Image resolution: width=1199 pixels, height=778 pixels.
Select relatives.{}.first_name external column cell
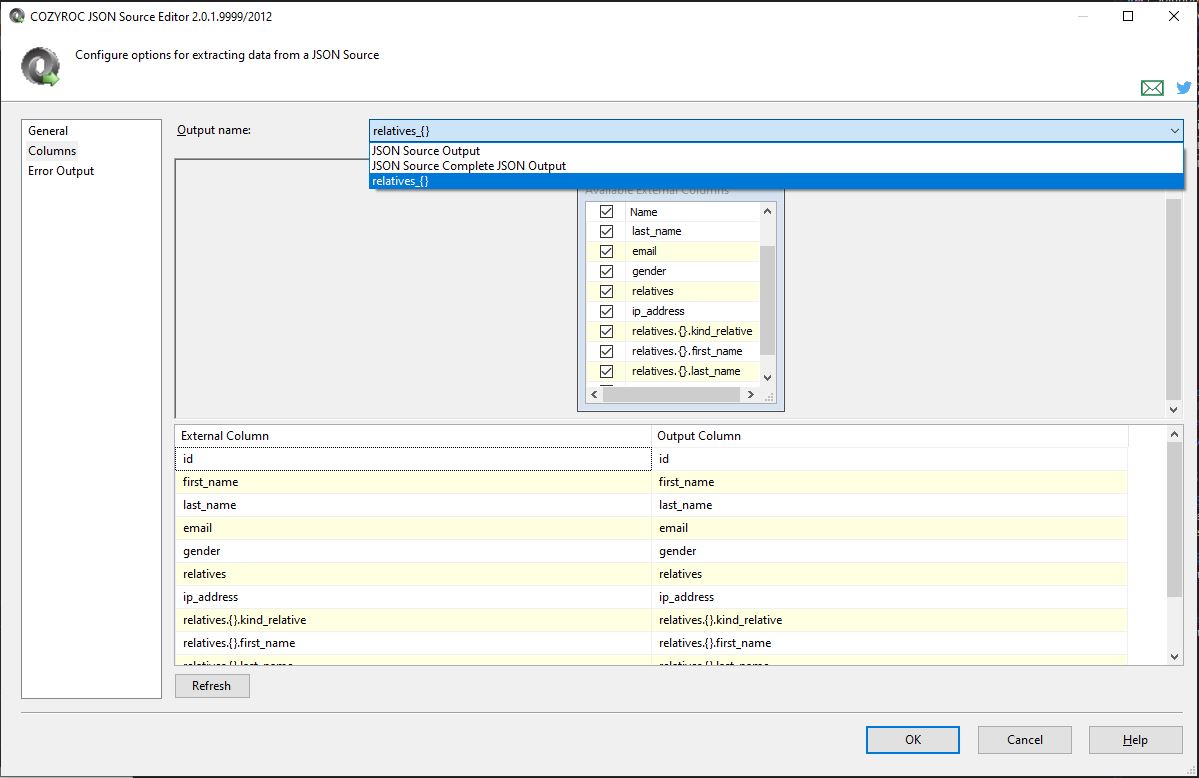point(413,643)
